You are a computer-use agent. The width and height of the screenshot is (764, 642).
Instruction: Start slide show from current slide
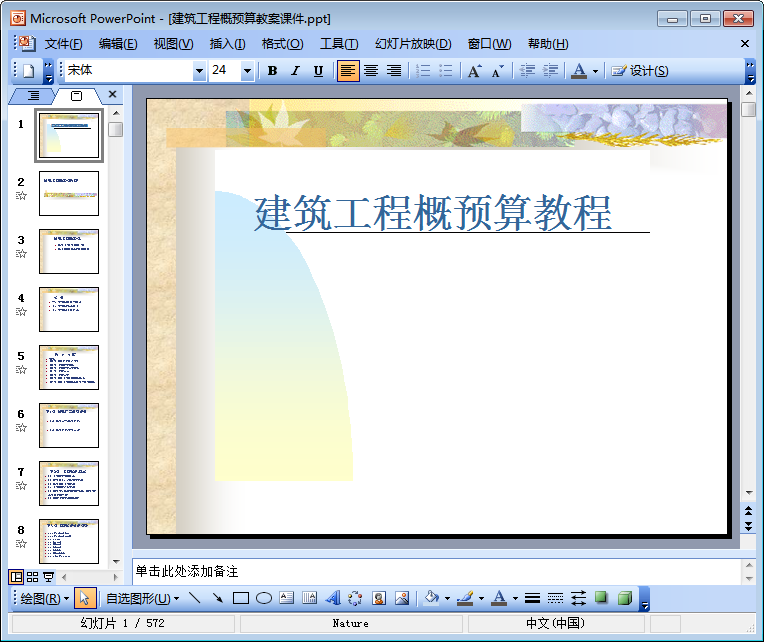coord(48,577)
